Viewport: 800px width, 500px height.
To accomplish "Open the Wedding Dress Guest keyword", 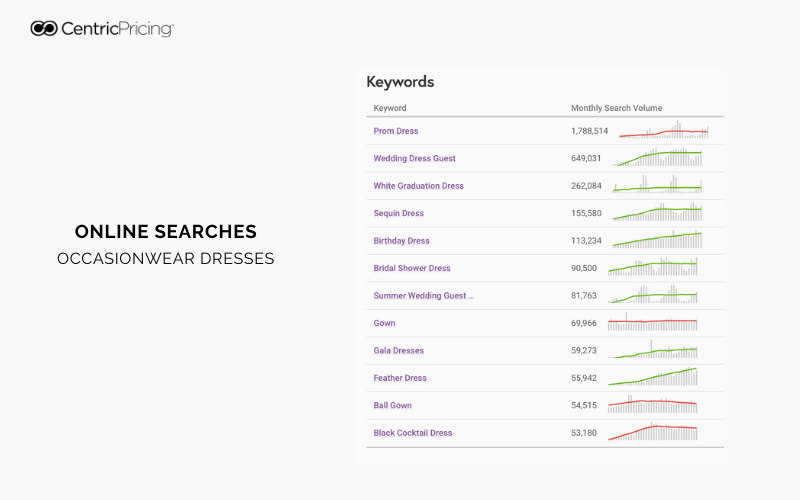I will 414,159.
